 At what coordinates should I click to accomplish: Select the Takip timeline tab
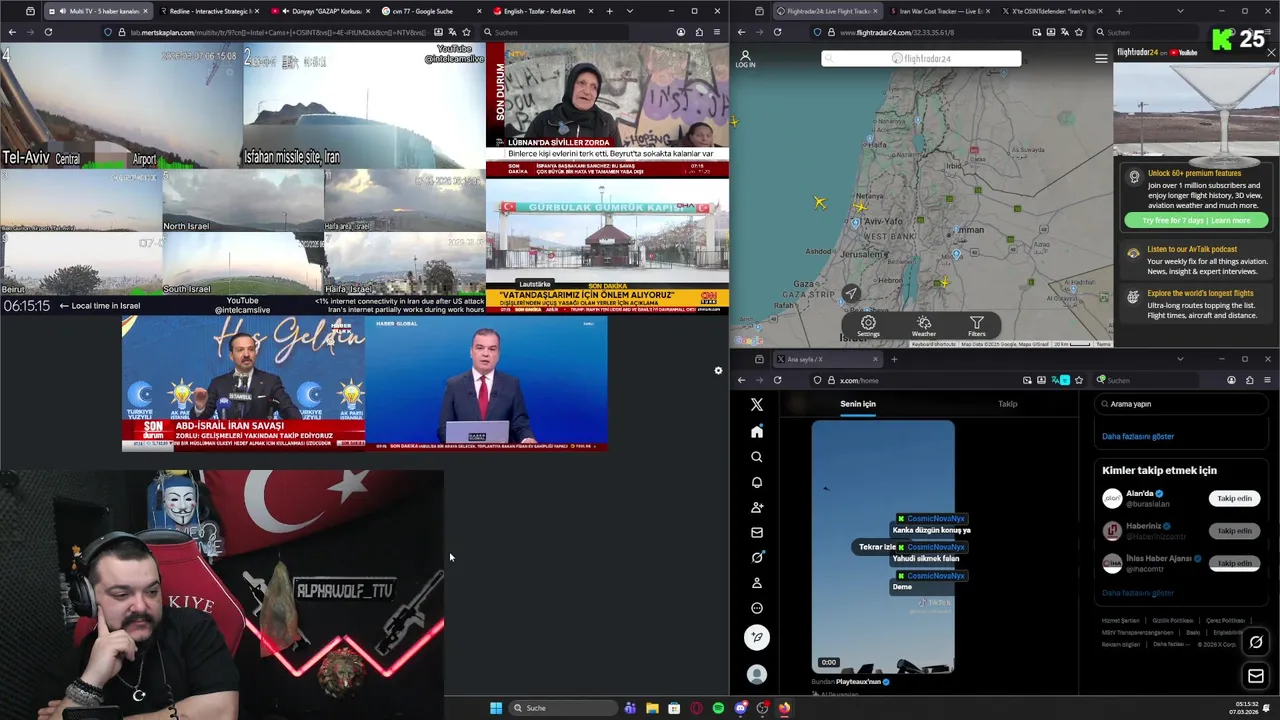(1007, 404)
